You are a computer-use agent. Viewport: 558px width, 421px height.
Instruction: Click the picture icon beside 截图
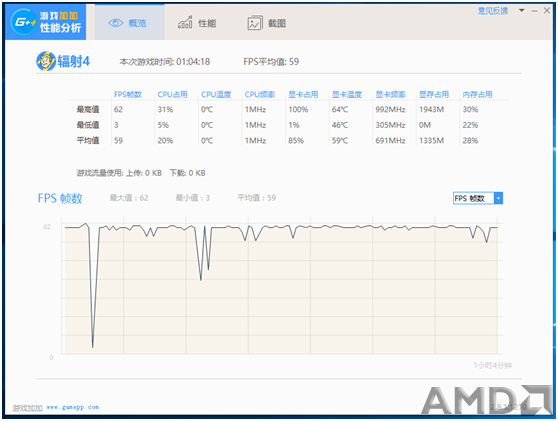pyautogui.click(x=255, y=23)
